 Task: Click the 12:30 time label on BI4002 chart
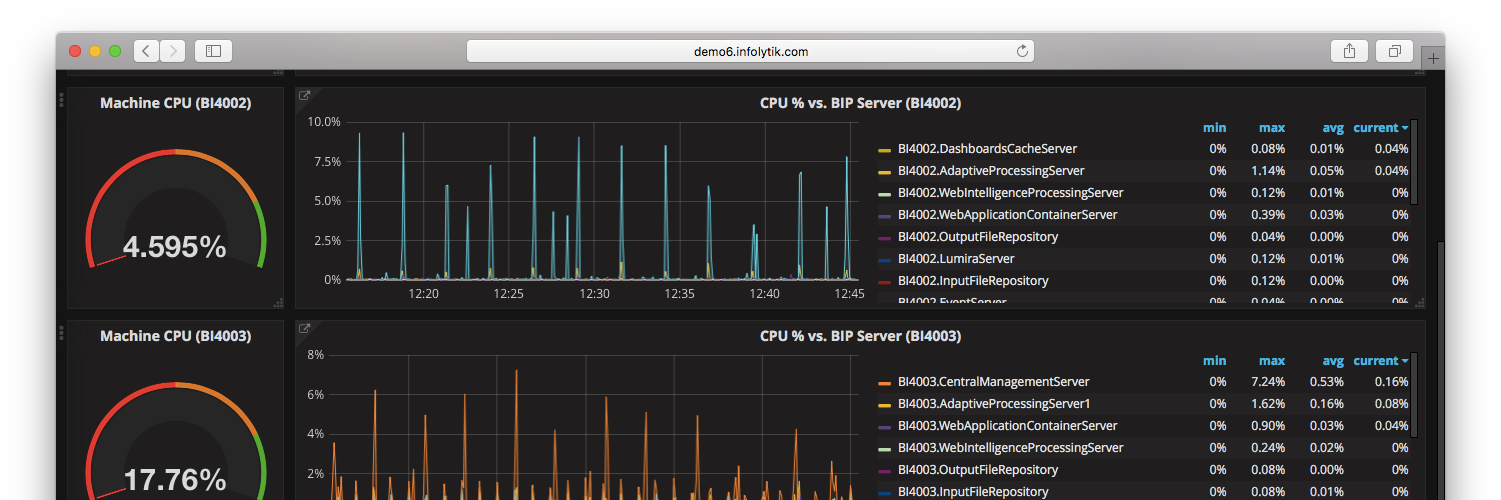594,294
